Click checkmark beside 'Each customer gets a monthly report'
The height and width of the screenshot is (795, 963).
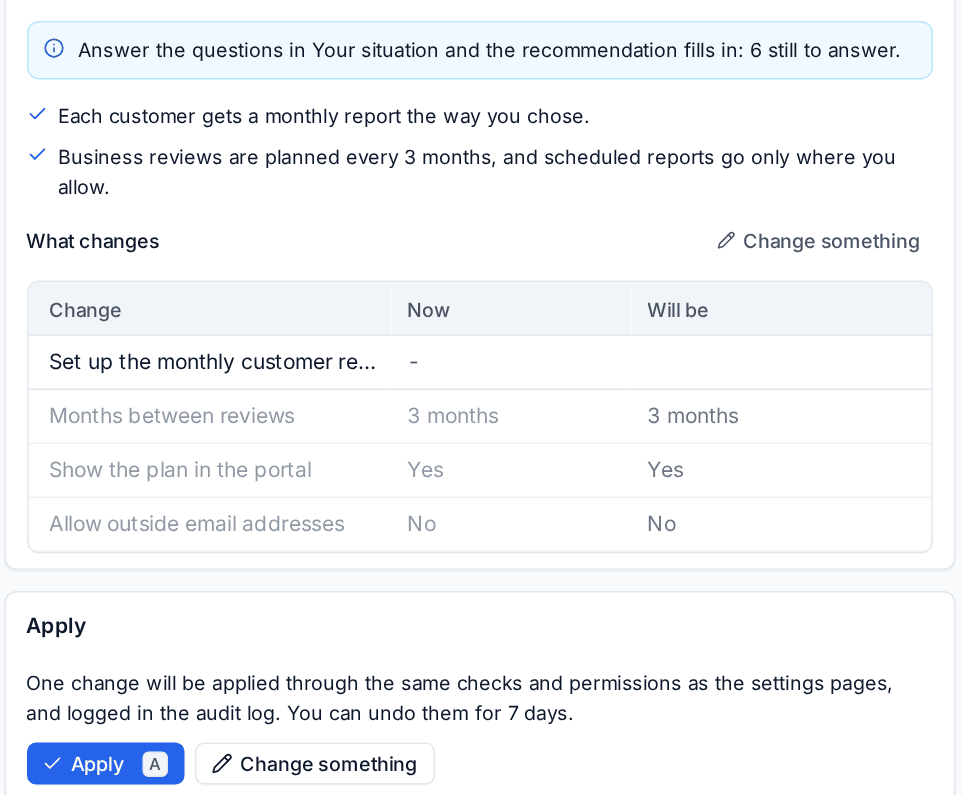37,114
